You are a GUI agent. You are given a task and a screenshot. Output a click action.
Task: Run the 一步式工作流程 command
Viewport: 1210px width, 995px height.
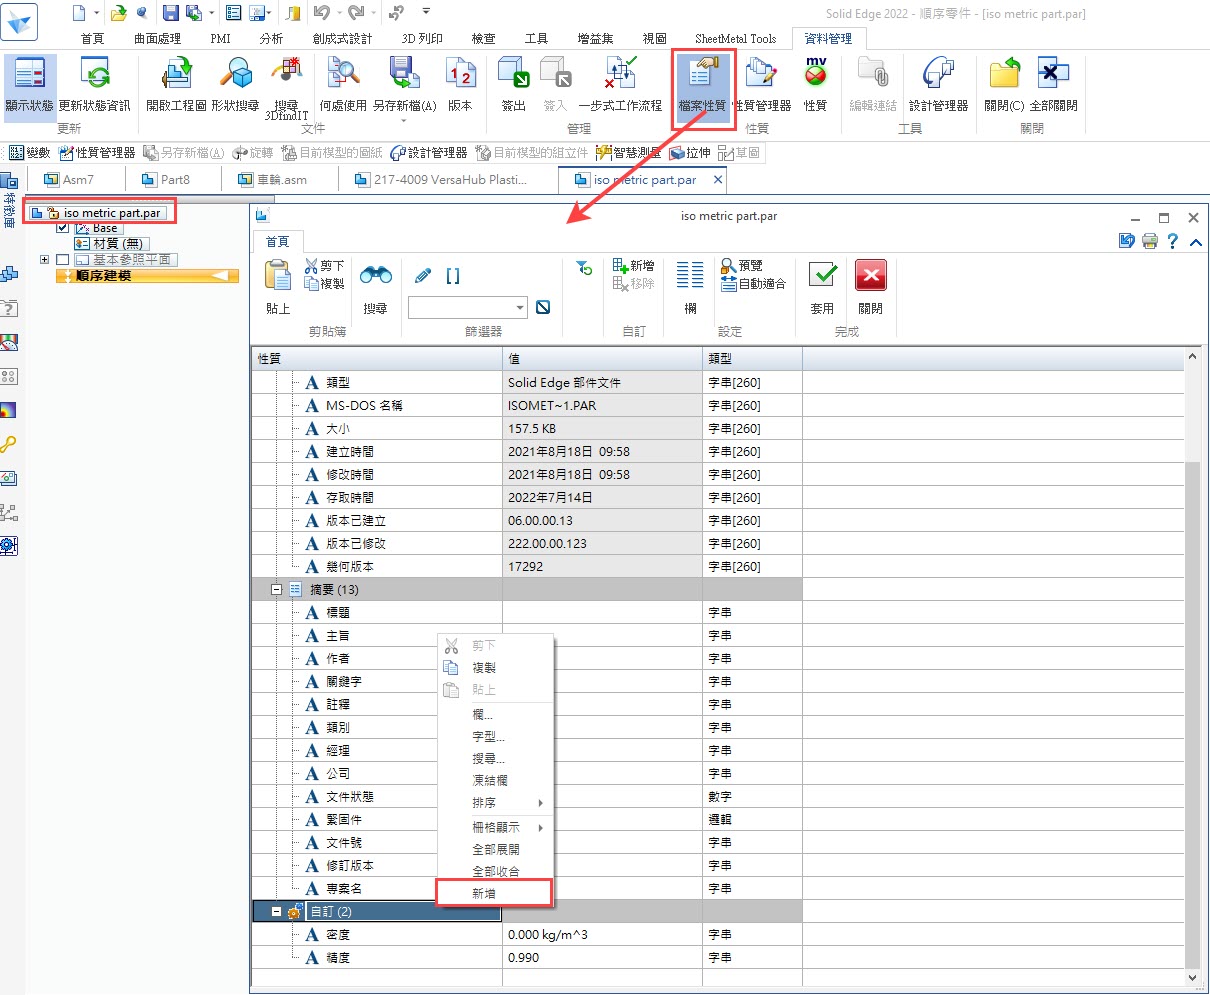click(620, 85)
